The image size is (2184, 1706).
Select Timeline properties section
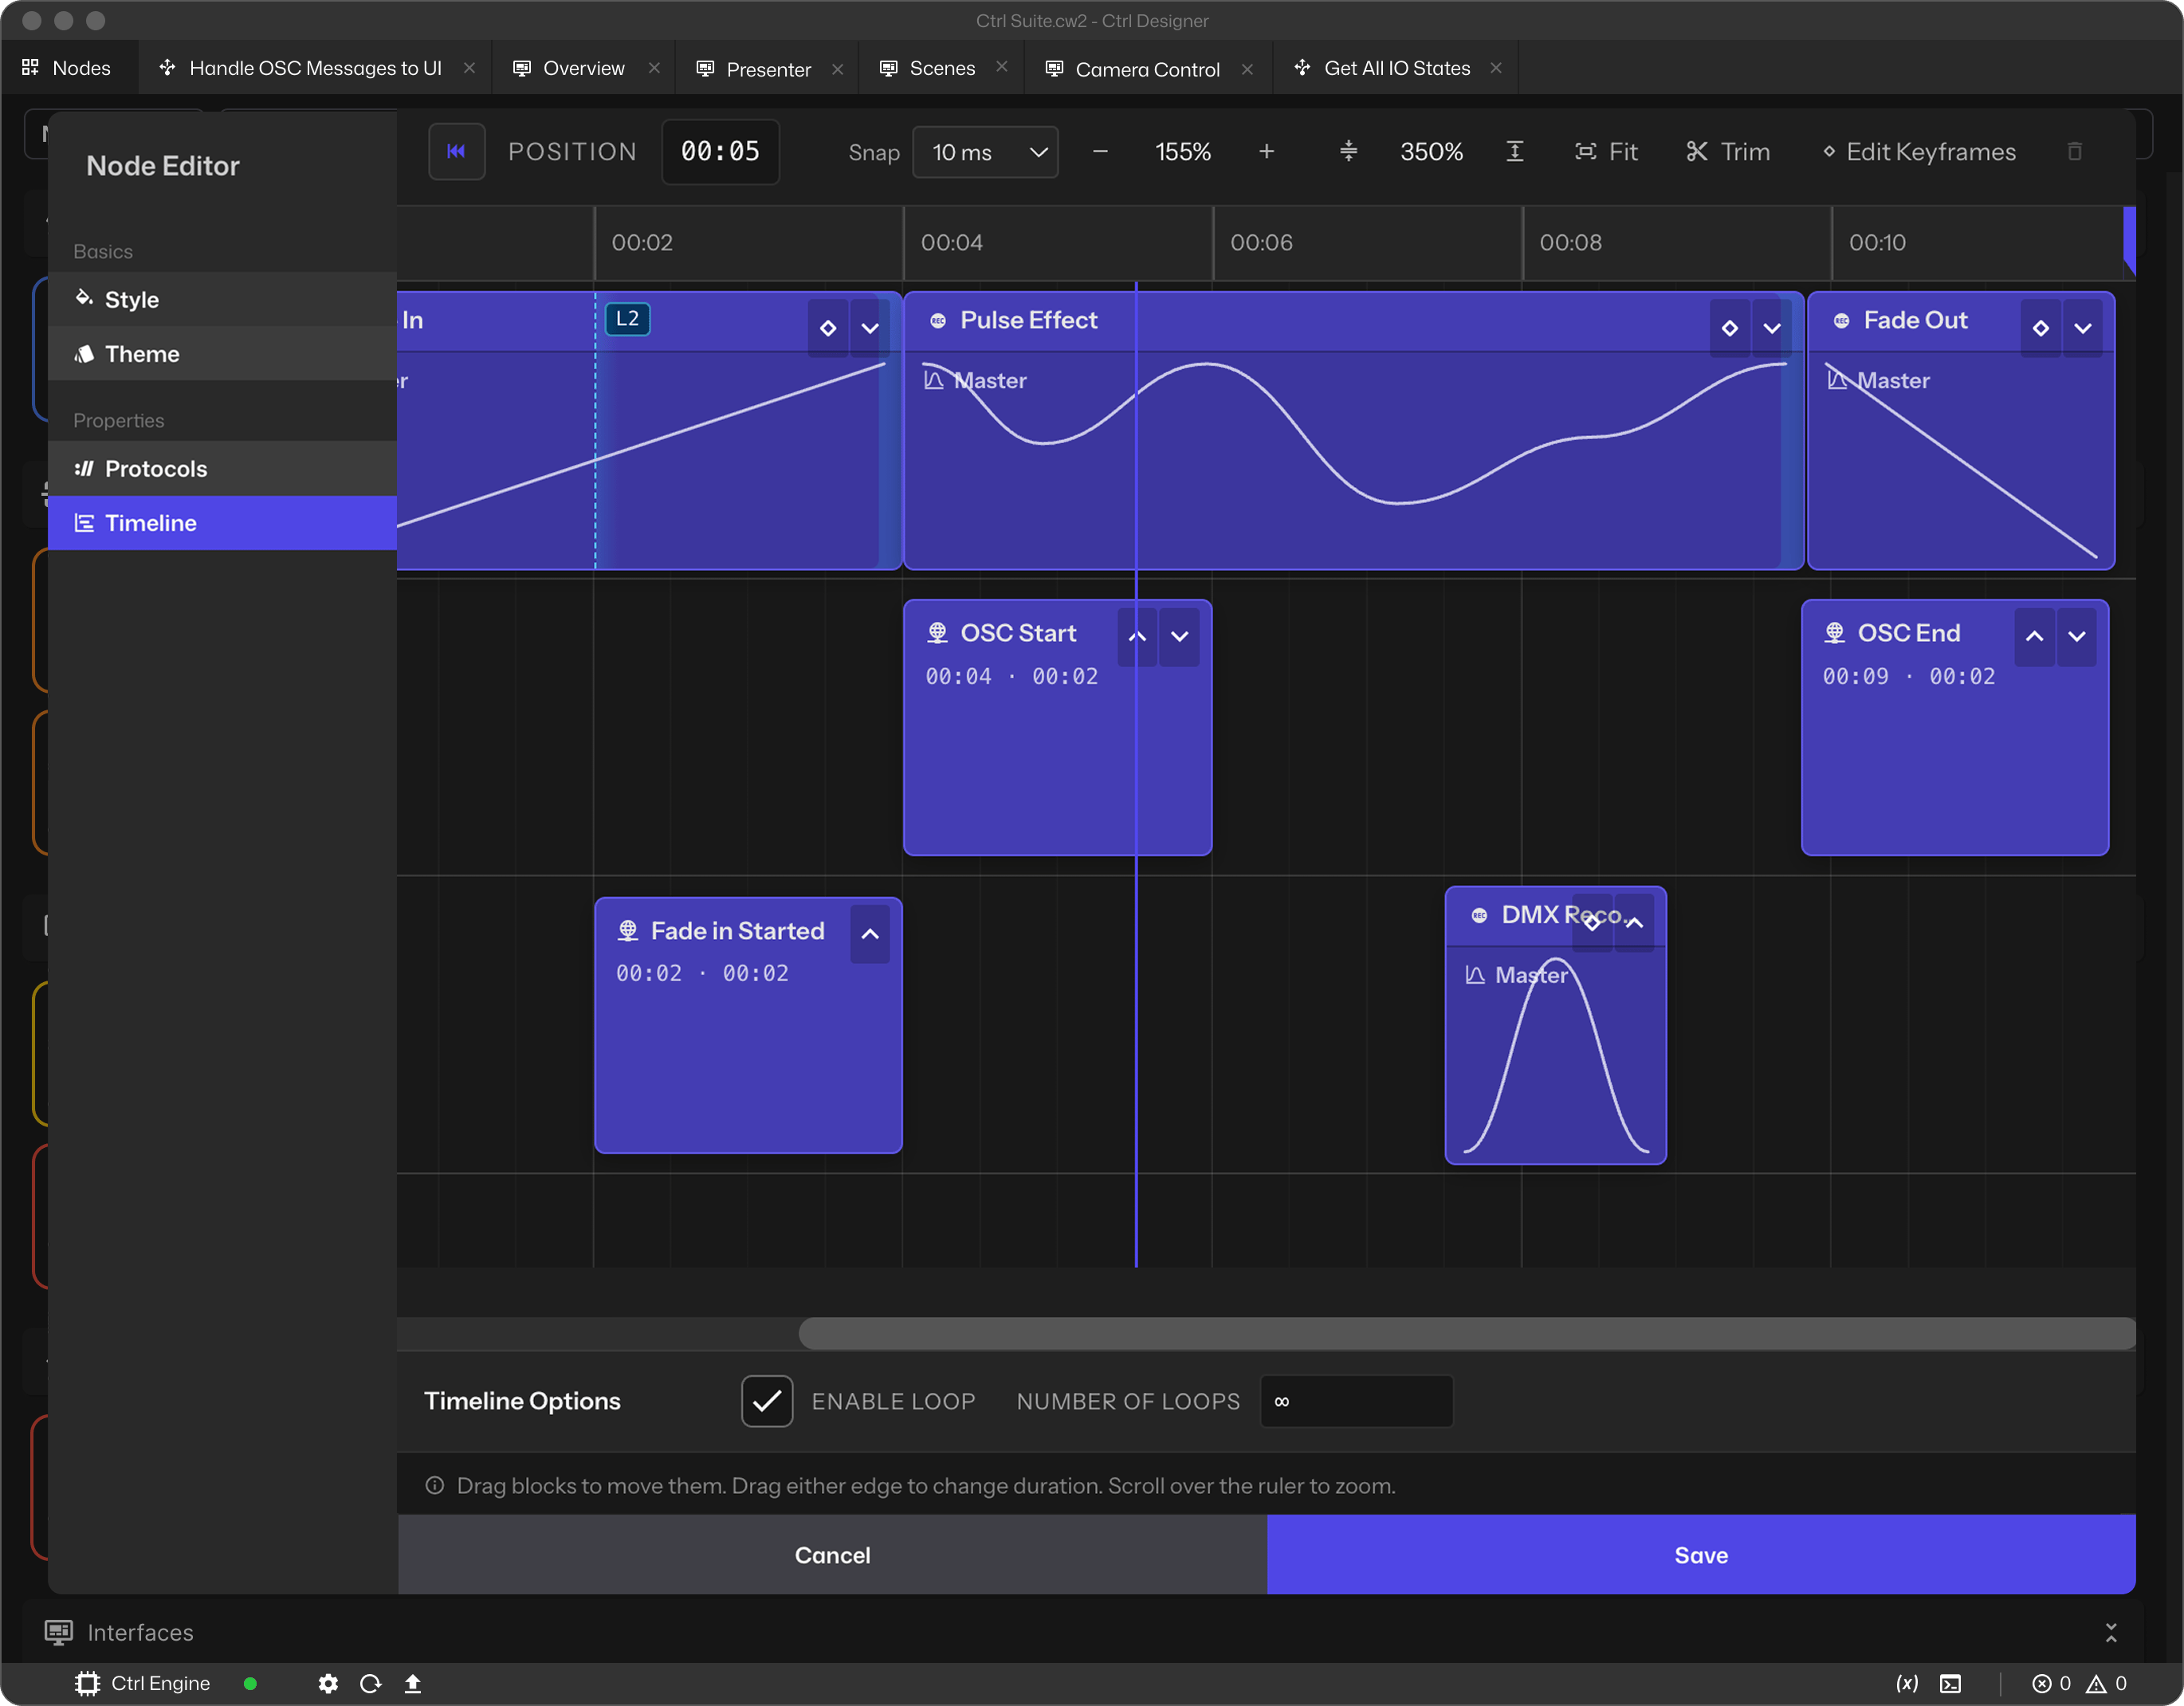click(222, 522)
